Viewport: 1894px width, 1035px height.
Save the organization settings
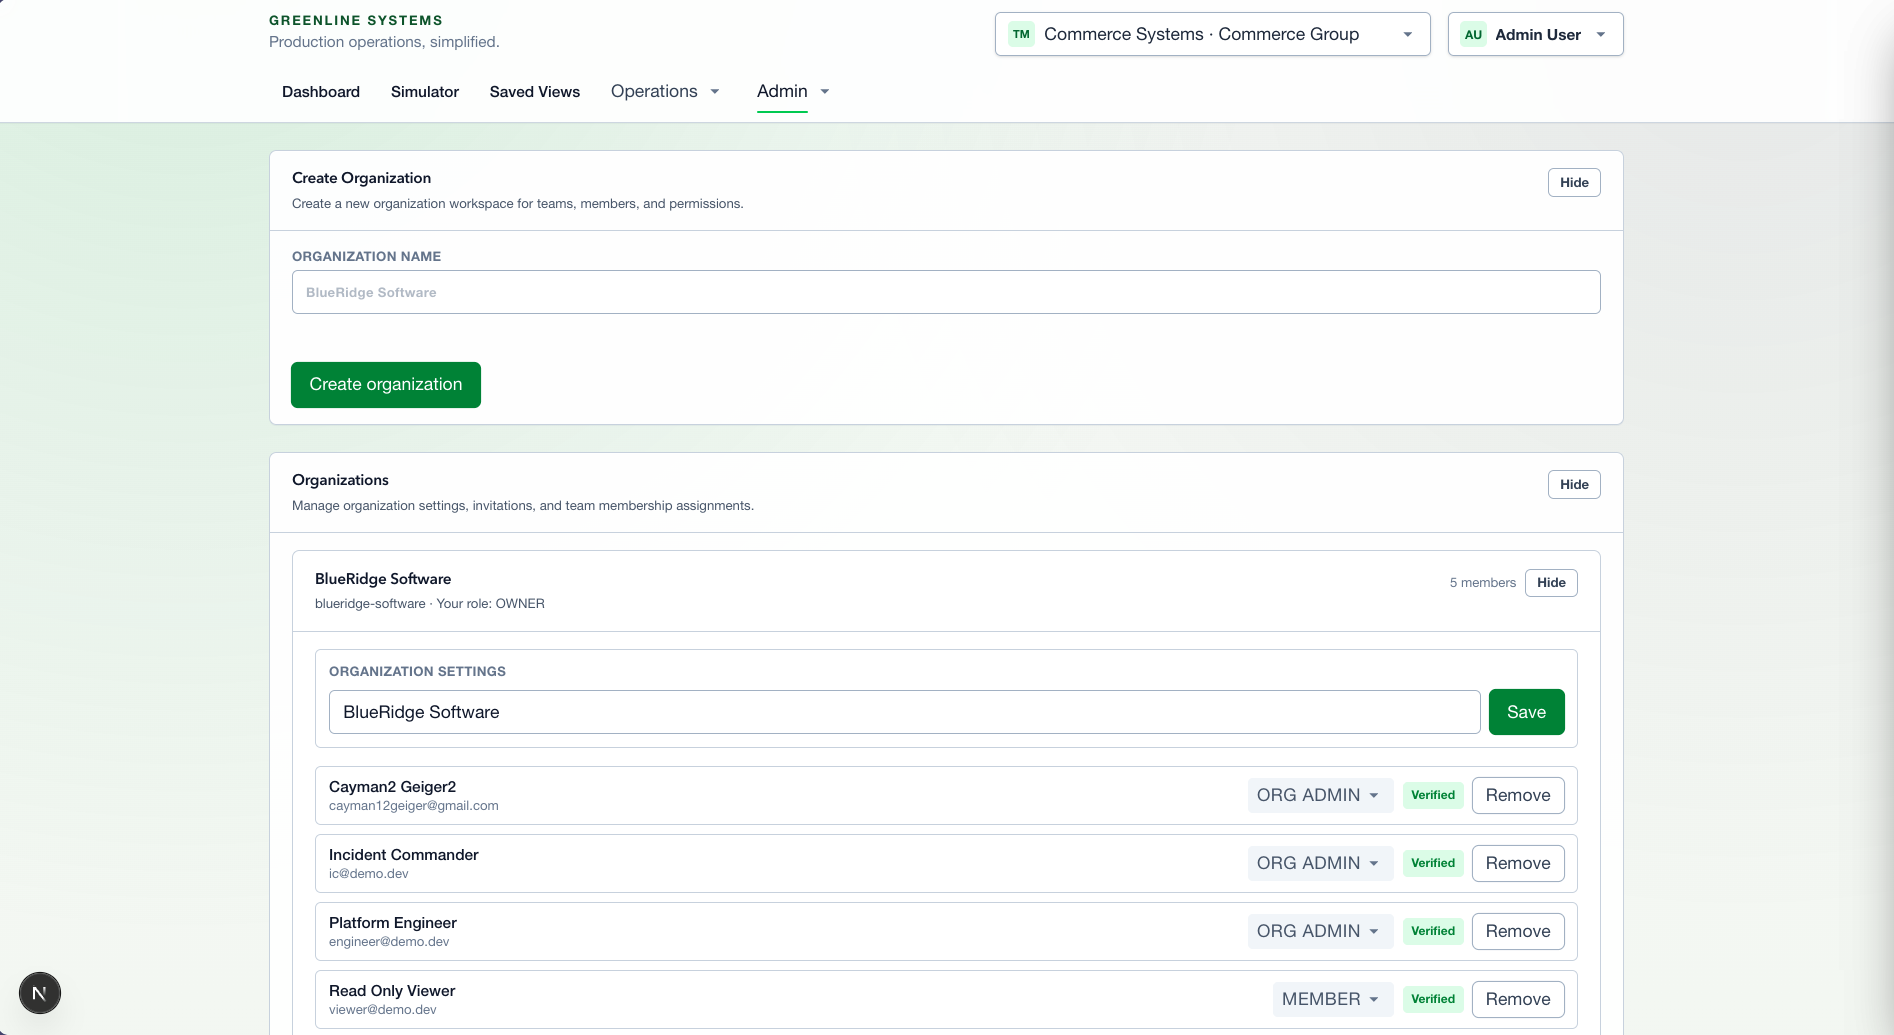coord(1526,711)
